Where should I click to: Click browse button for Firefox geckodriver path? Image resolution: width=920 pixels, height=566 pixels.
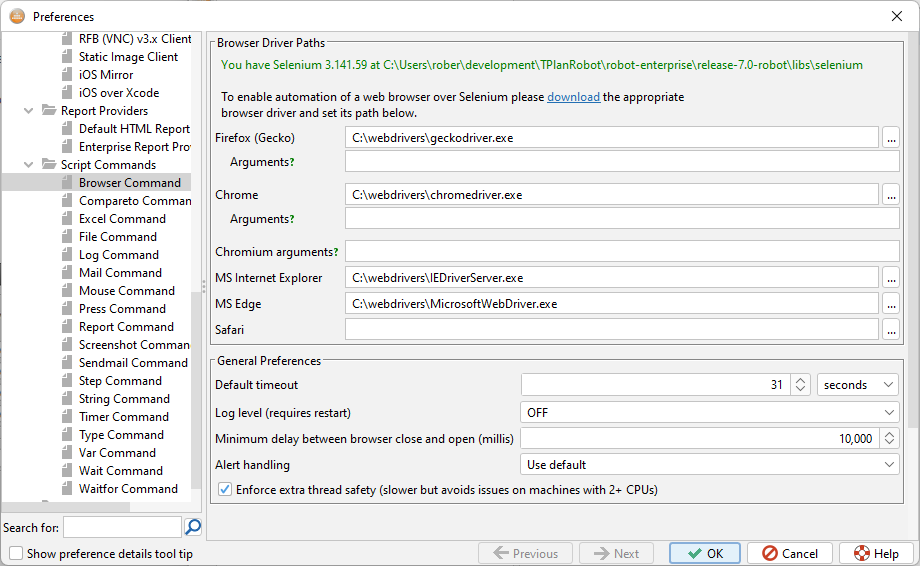[891, 137]
